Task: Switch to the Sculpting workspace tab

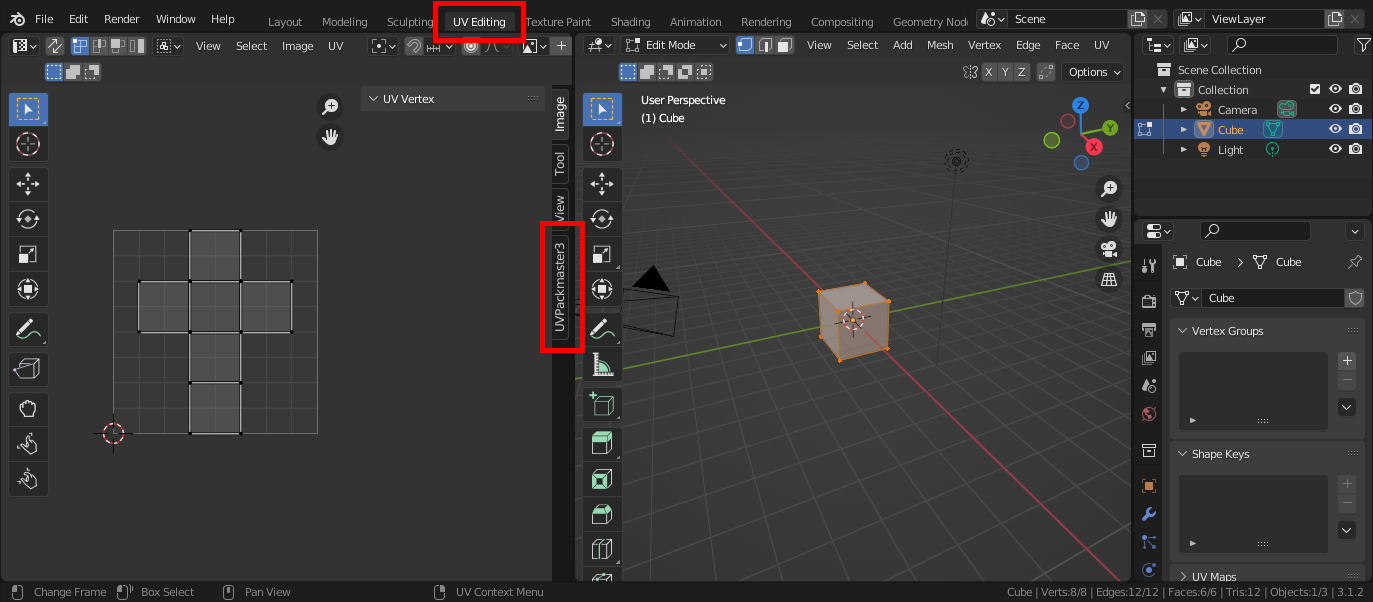Action: (410, 22)
